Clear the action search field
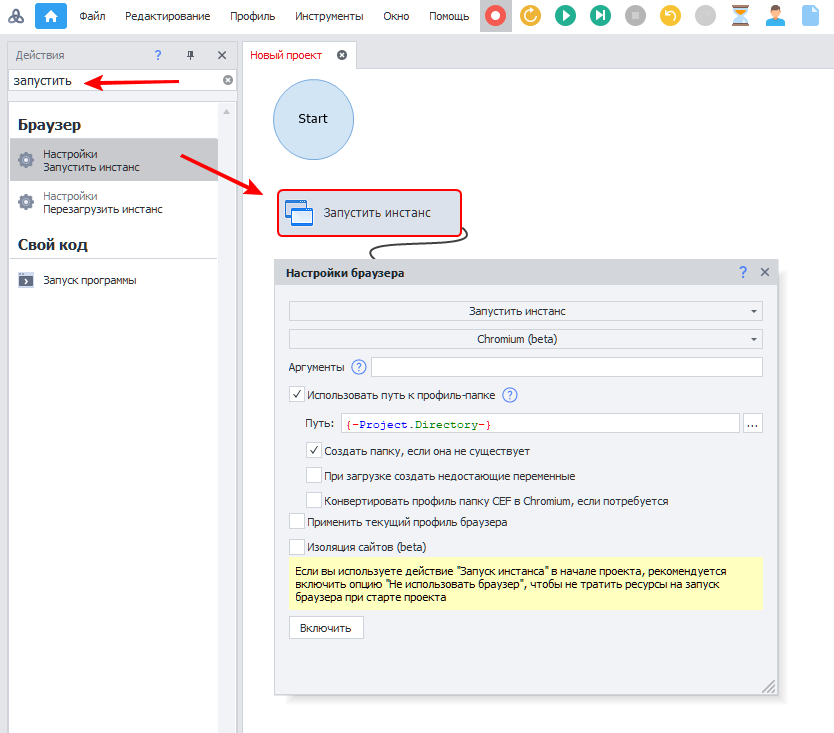The image size is (834, 733). (x=228, y=80)
